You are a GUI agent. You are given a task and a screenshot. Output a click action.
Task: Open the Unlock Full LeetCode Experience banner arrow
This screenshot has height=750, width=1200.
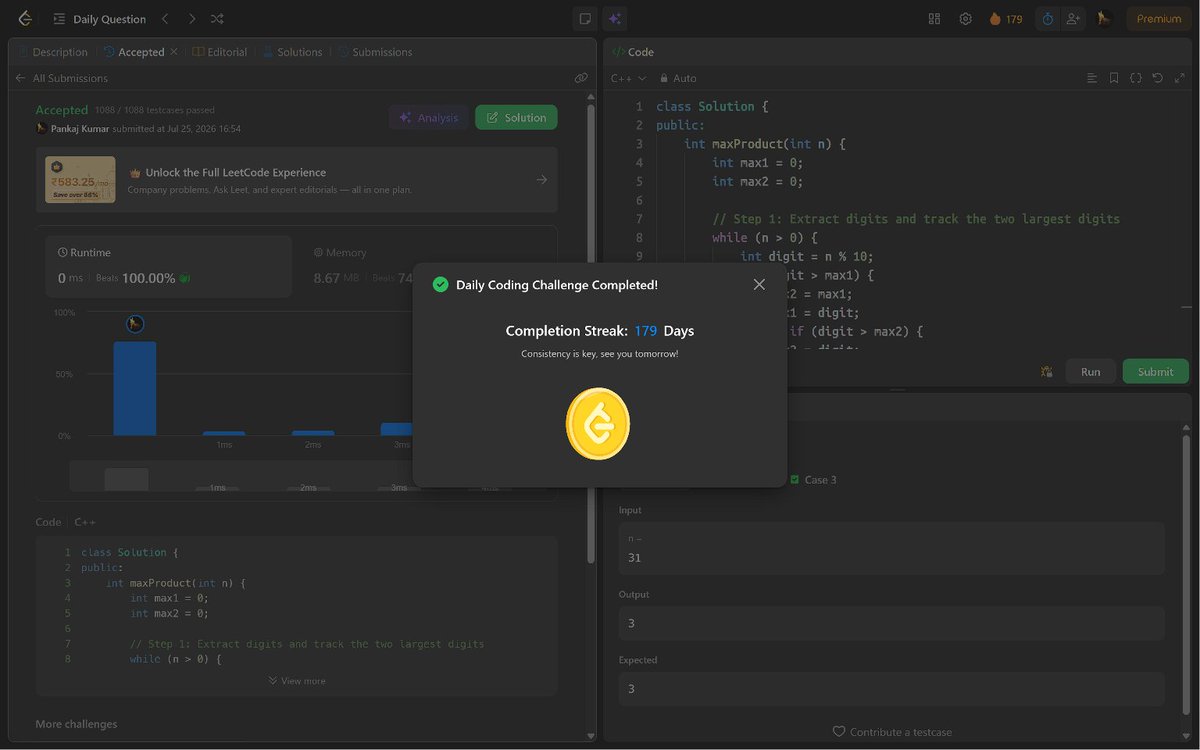(x=541, y=180)
